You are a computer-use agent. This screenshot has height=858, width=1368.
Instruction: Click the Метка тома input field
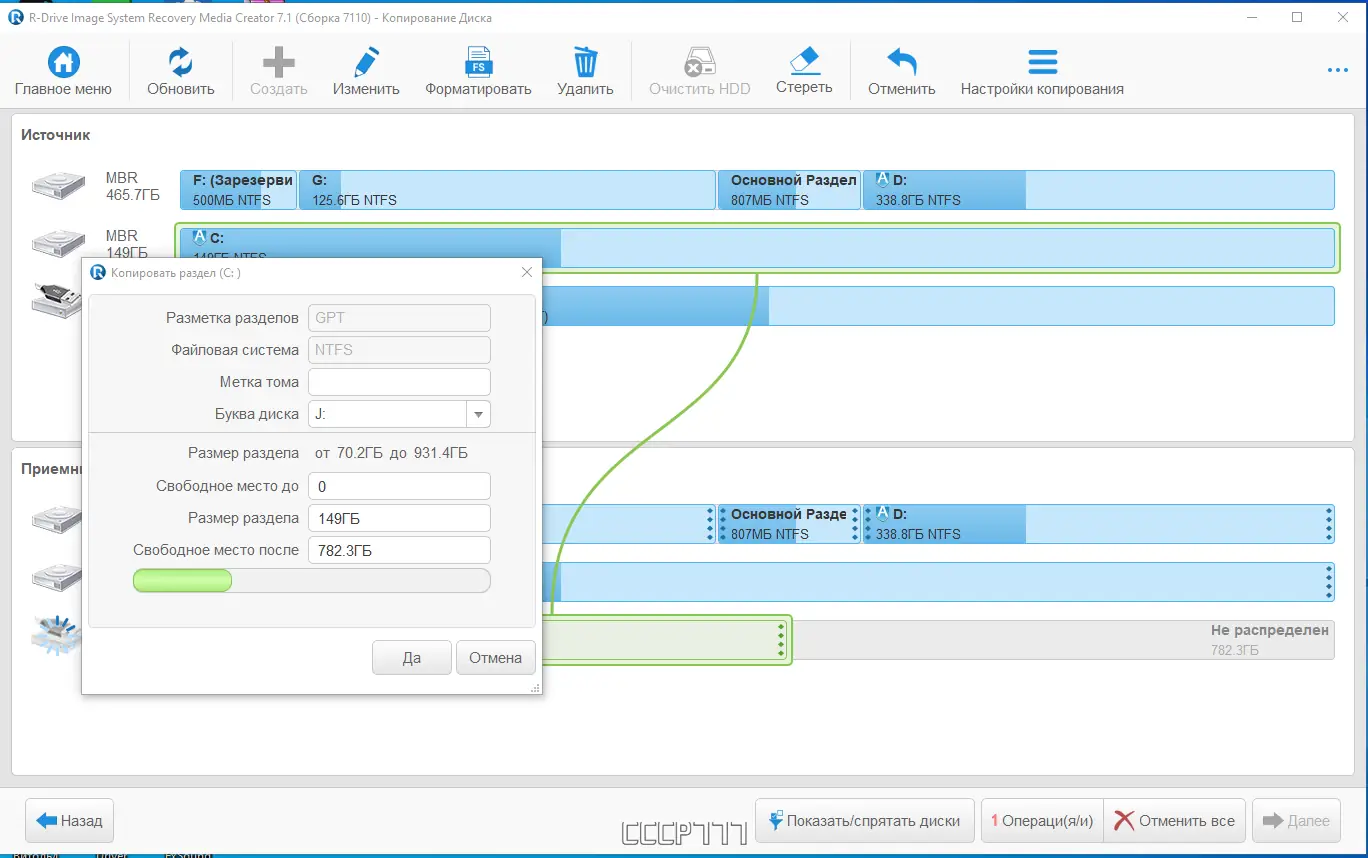point(399,382)
